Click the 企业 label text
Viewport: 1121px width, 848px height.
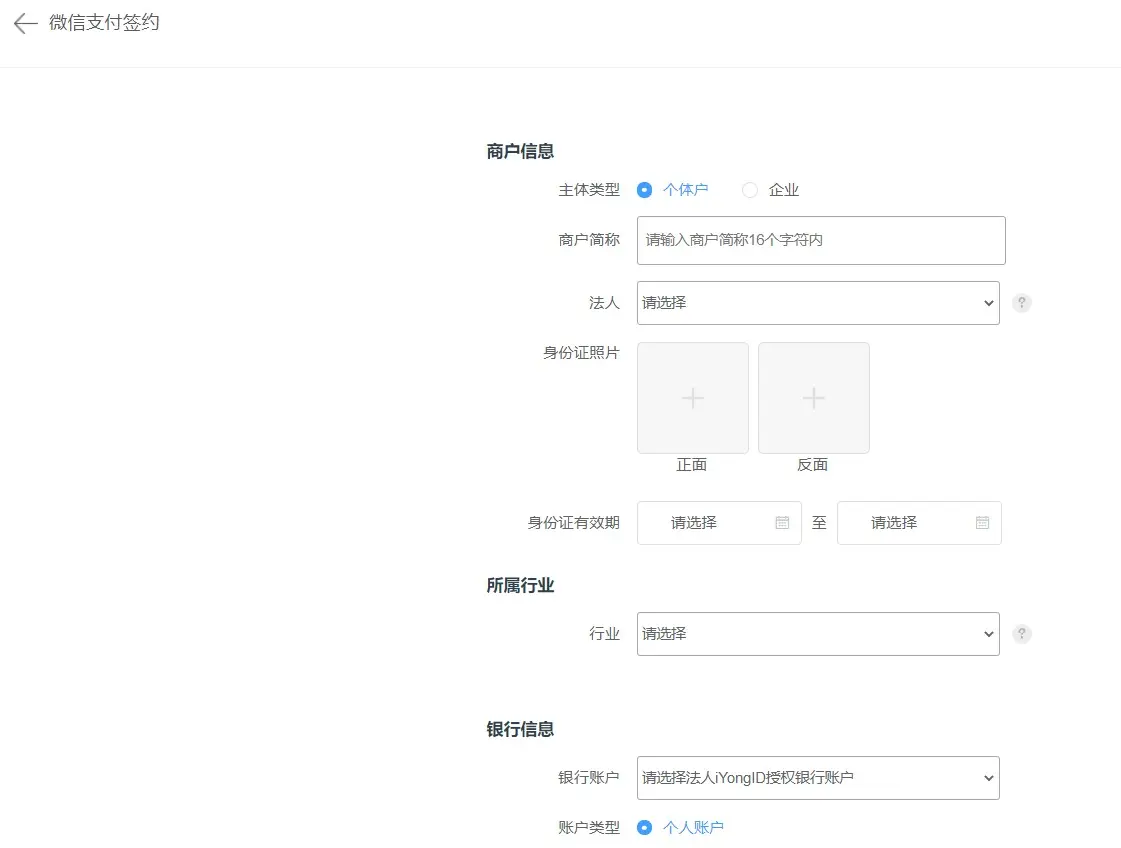click(784, 190)
